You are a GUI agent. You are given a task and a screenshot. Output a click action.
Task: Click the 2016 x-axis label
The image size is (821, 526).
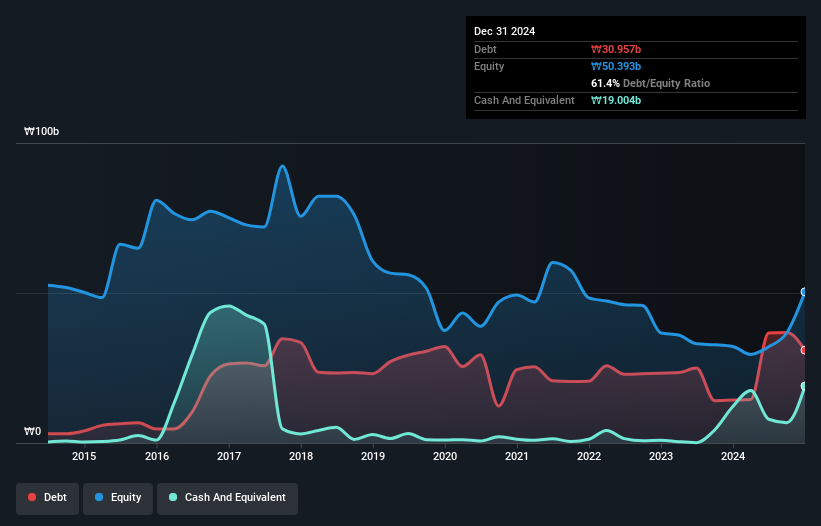tap(157, 456)
